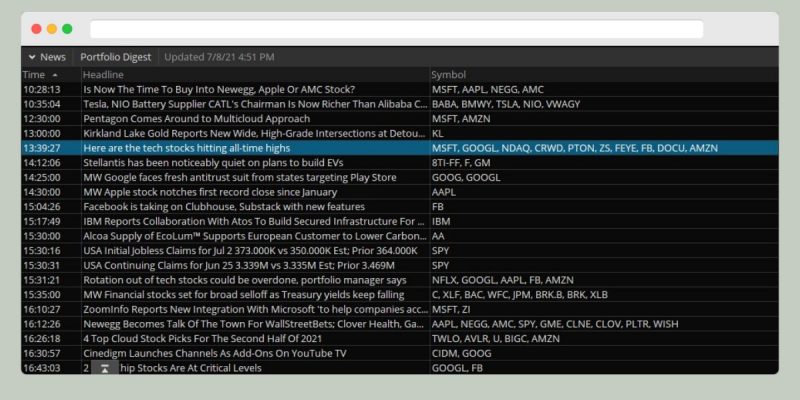The height and width of the screenshot is (400, 800).
Task: Open headline about Newegg, Apple Or AMC Stock
Action: pyautogui.click(x=219, y=89)
